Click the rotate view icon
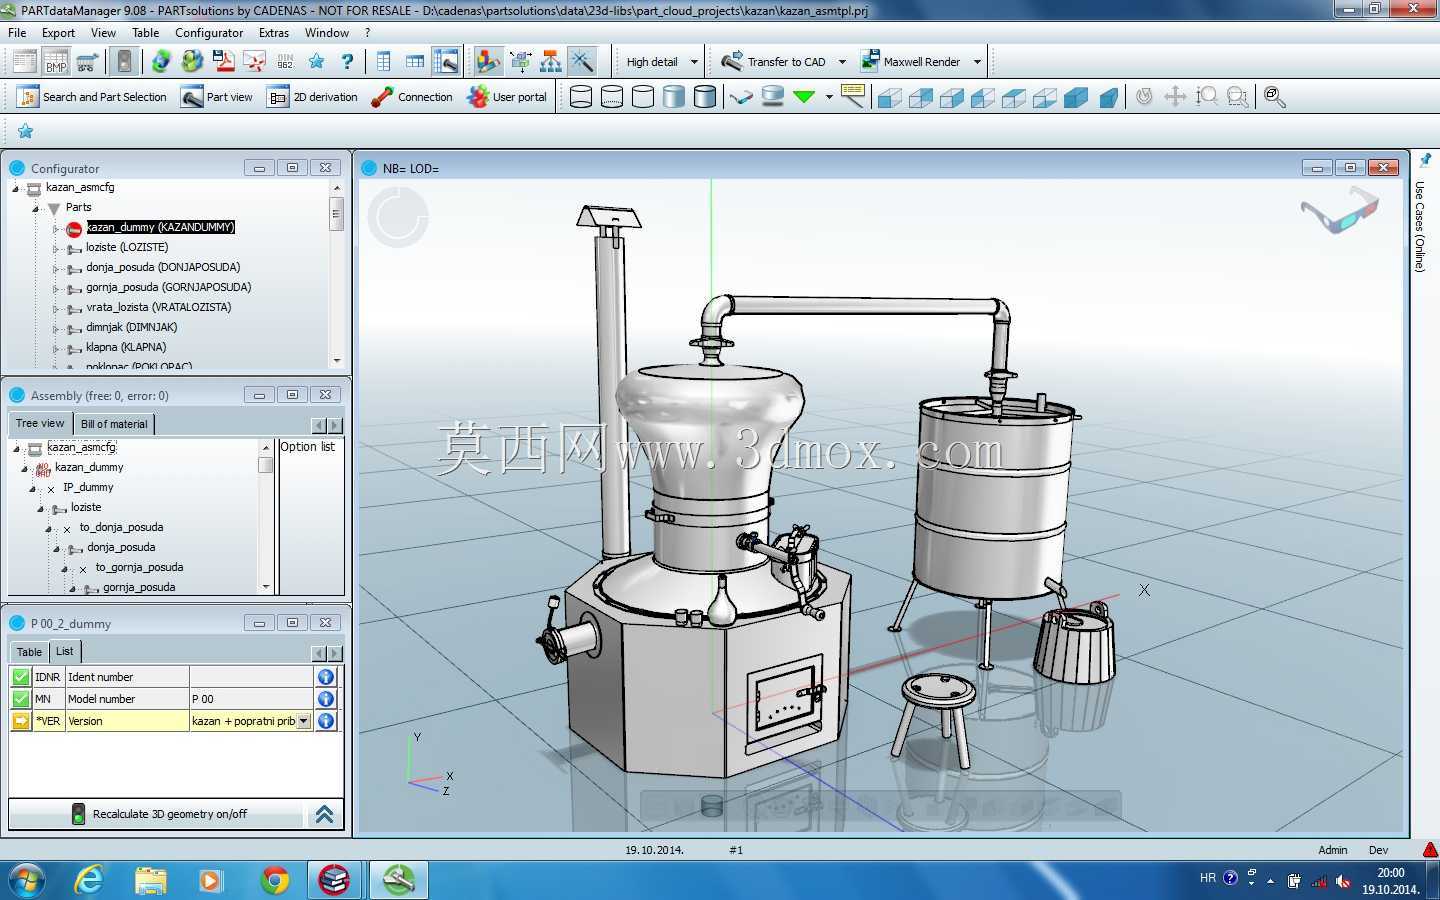The image size is (1440, 900). pyautogui.click(x=1145, y=96)
